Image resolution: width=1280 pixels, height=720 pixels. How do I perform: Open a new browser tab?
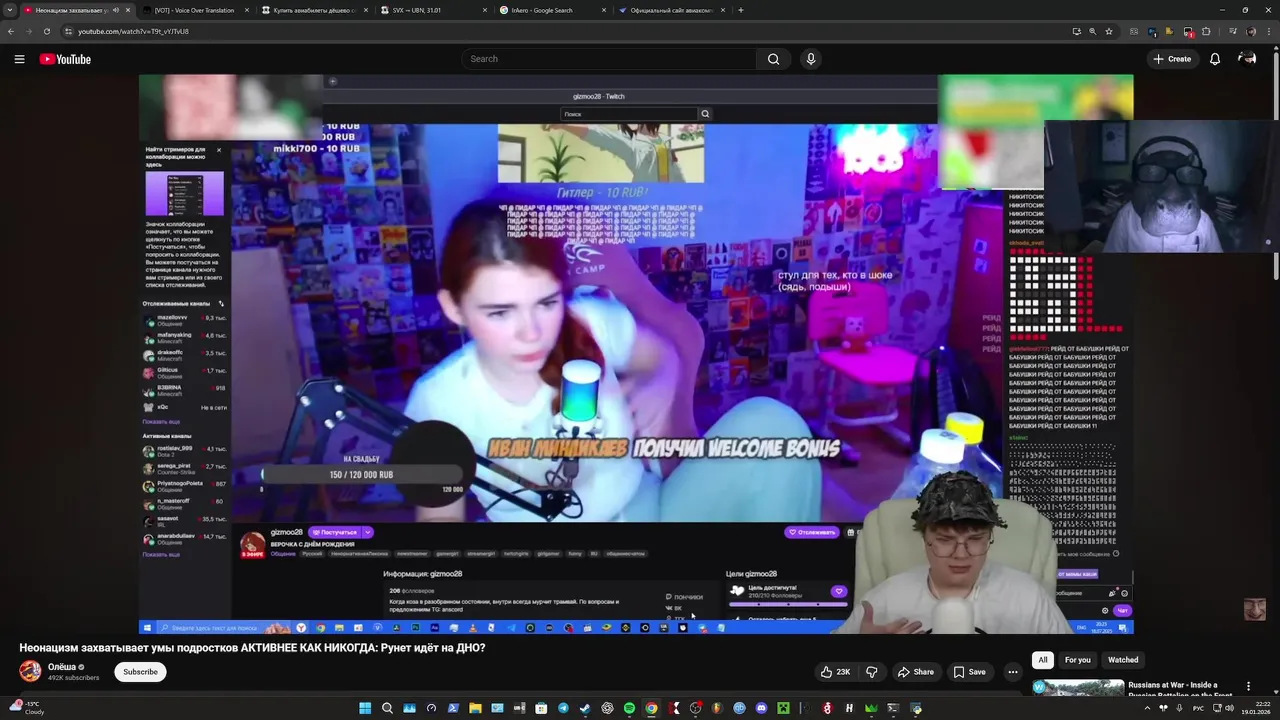click(x=740, y=10)
